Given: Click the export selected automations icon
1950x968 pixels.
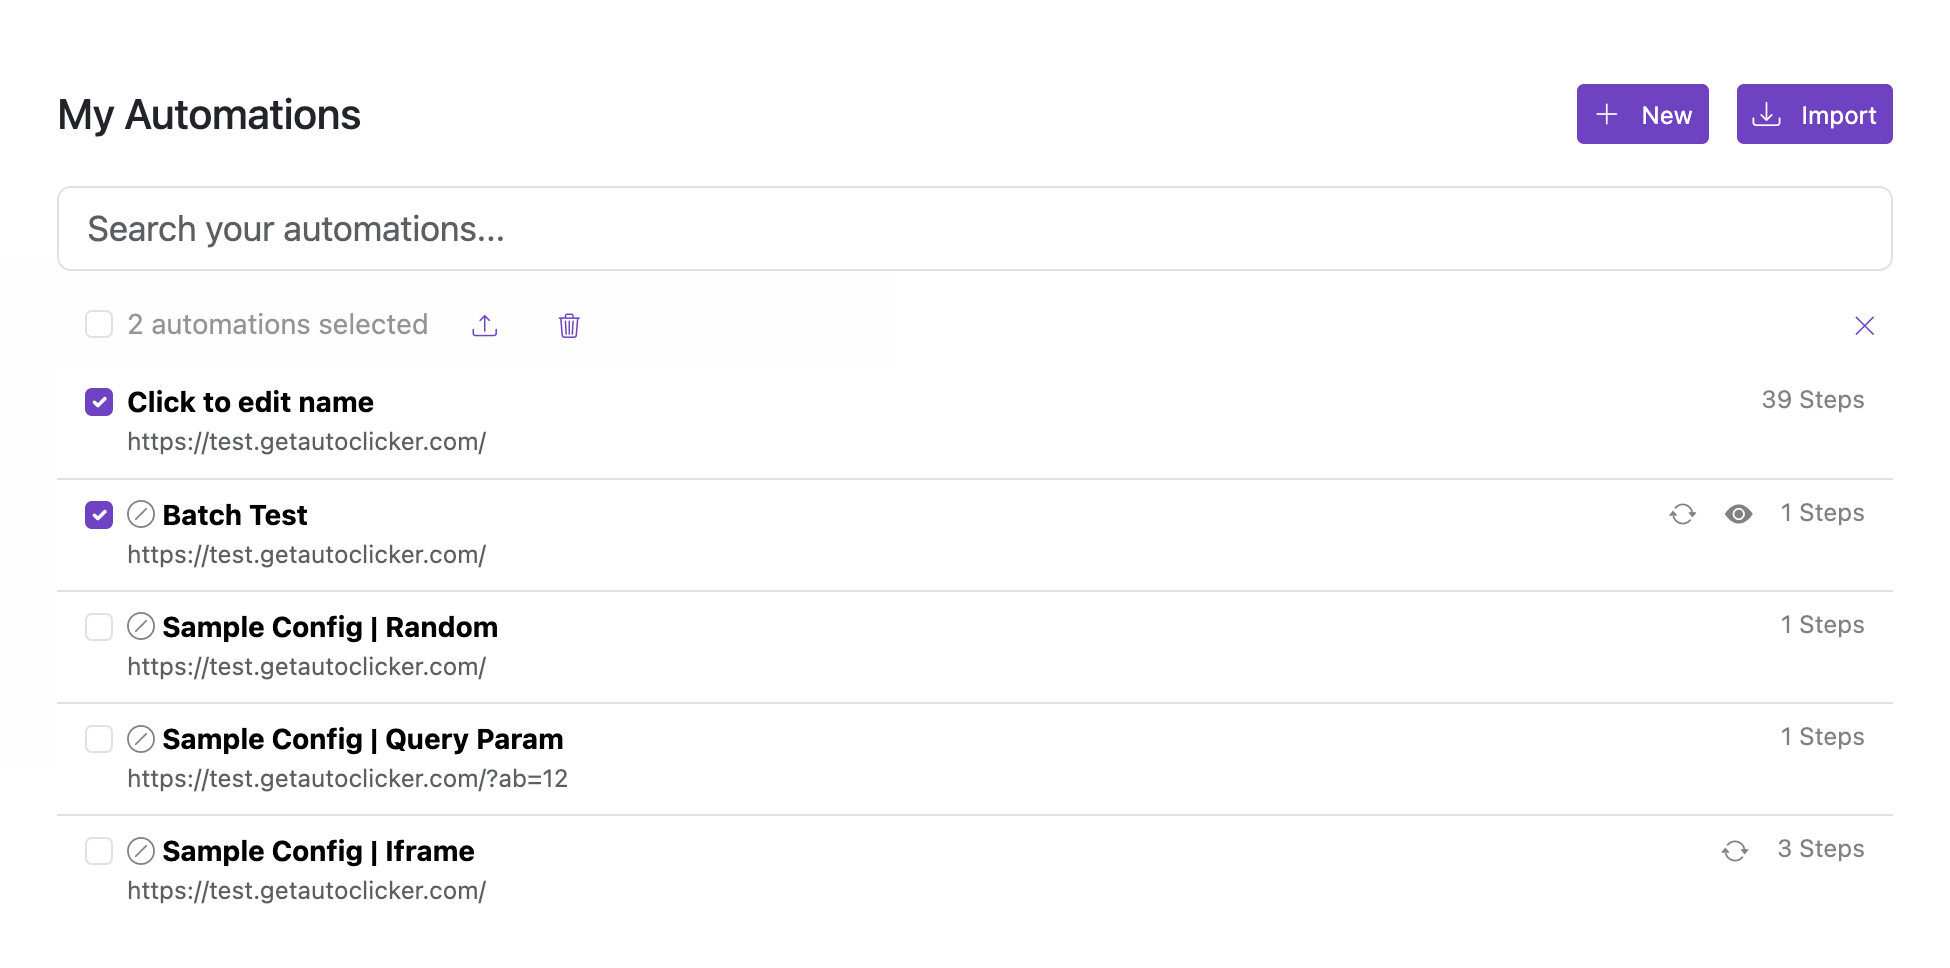Looking at the screenshot, I should [485, 325].
